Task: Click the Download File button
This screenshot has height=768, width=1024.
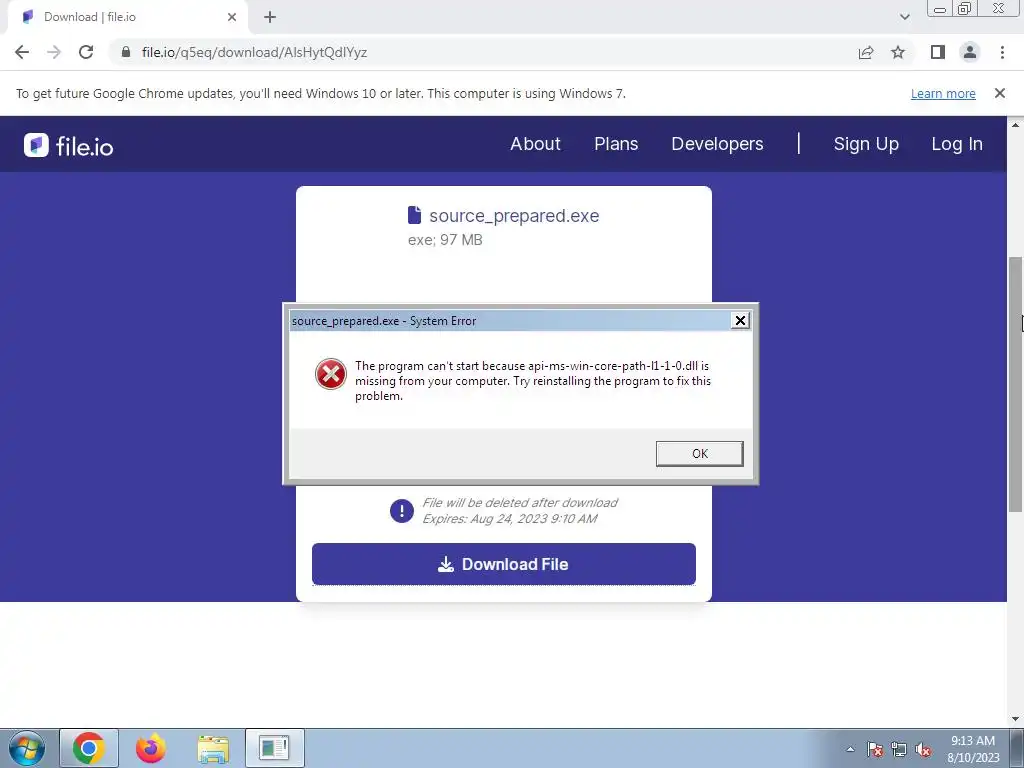Action: point(504,564)
